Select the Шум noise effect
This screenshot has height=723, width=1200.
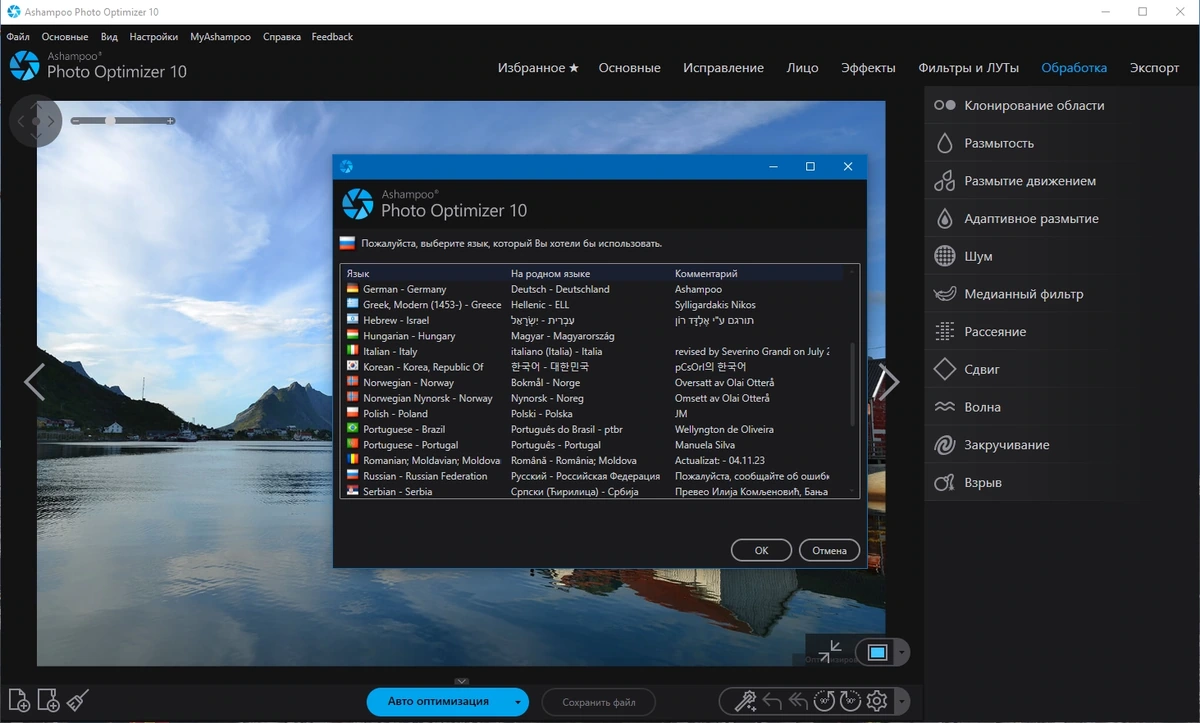[1020, 256]
